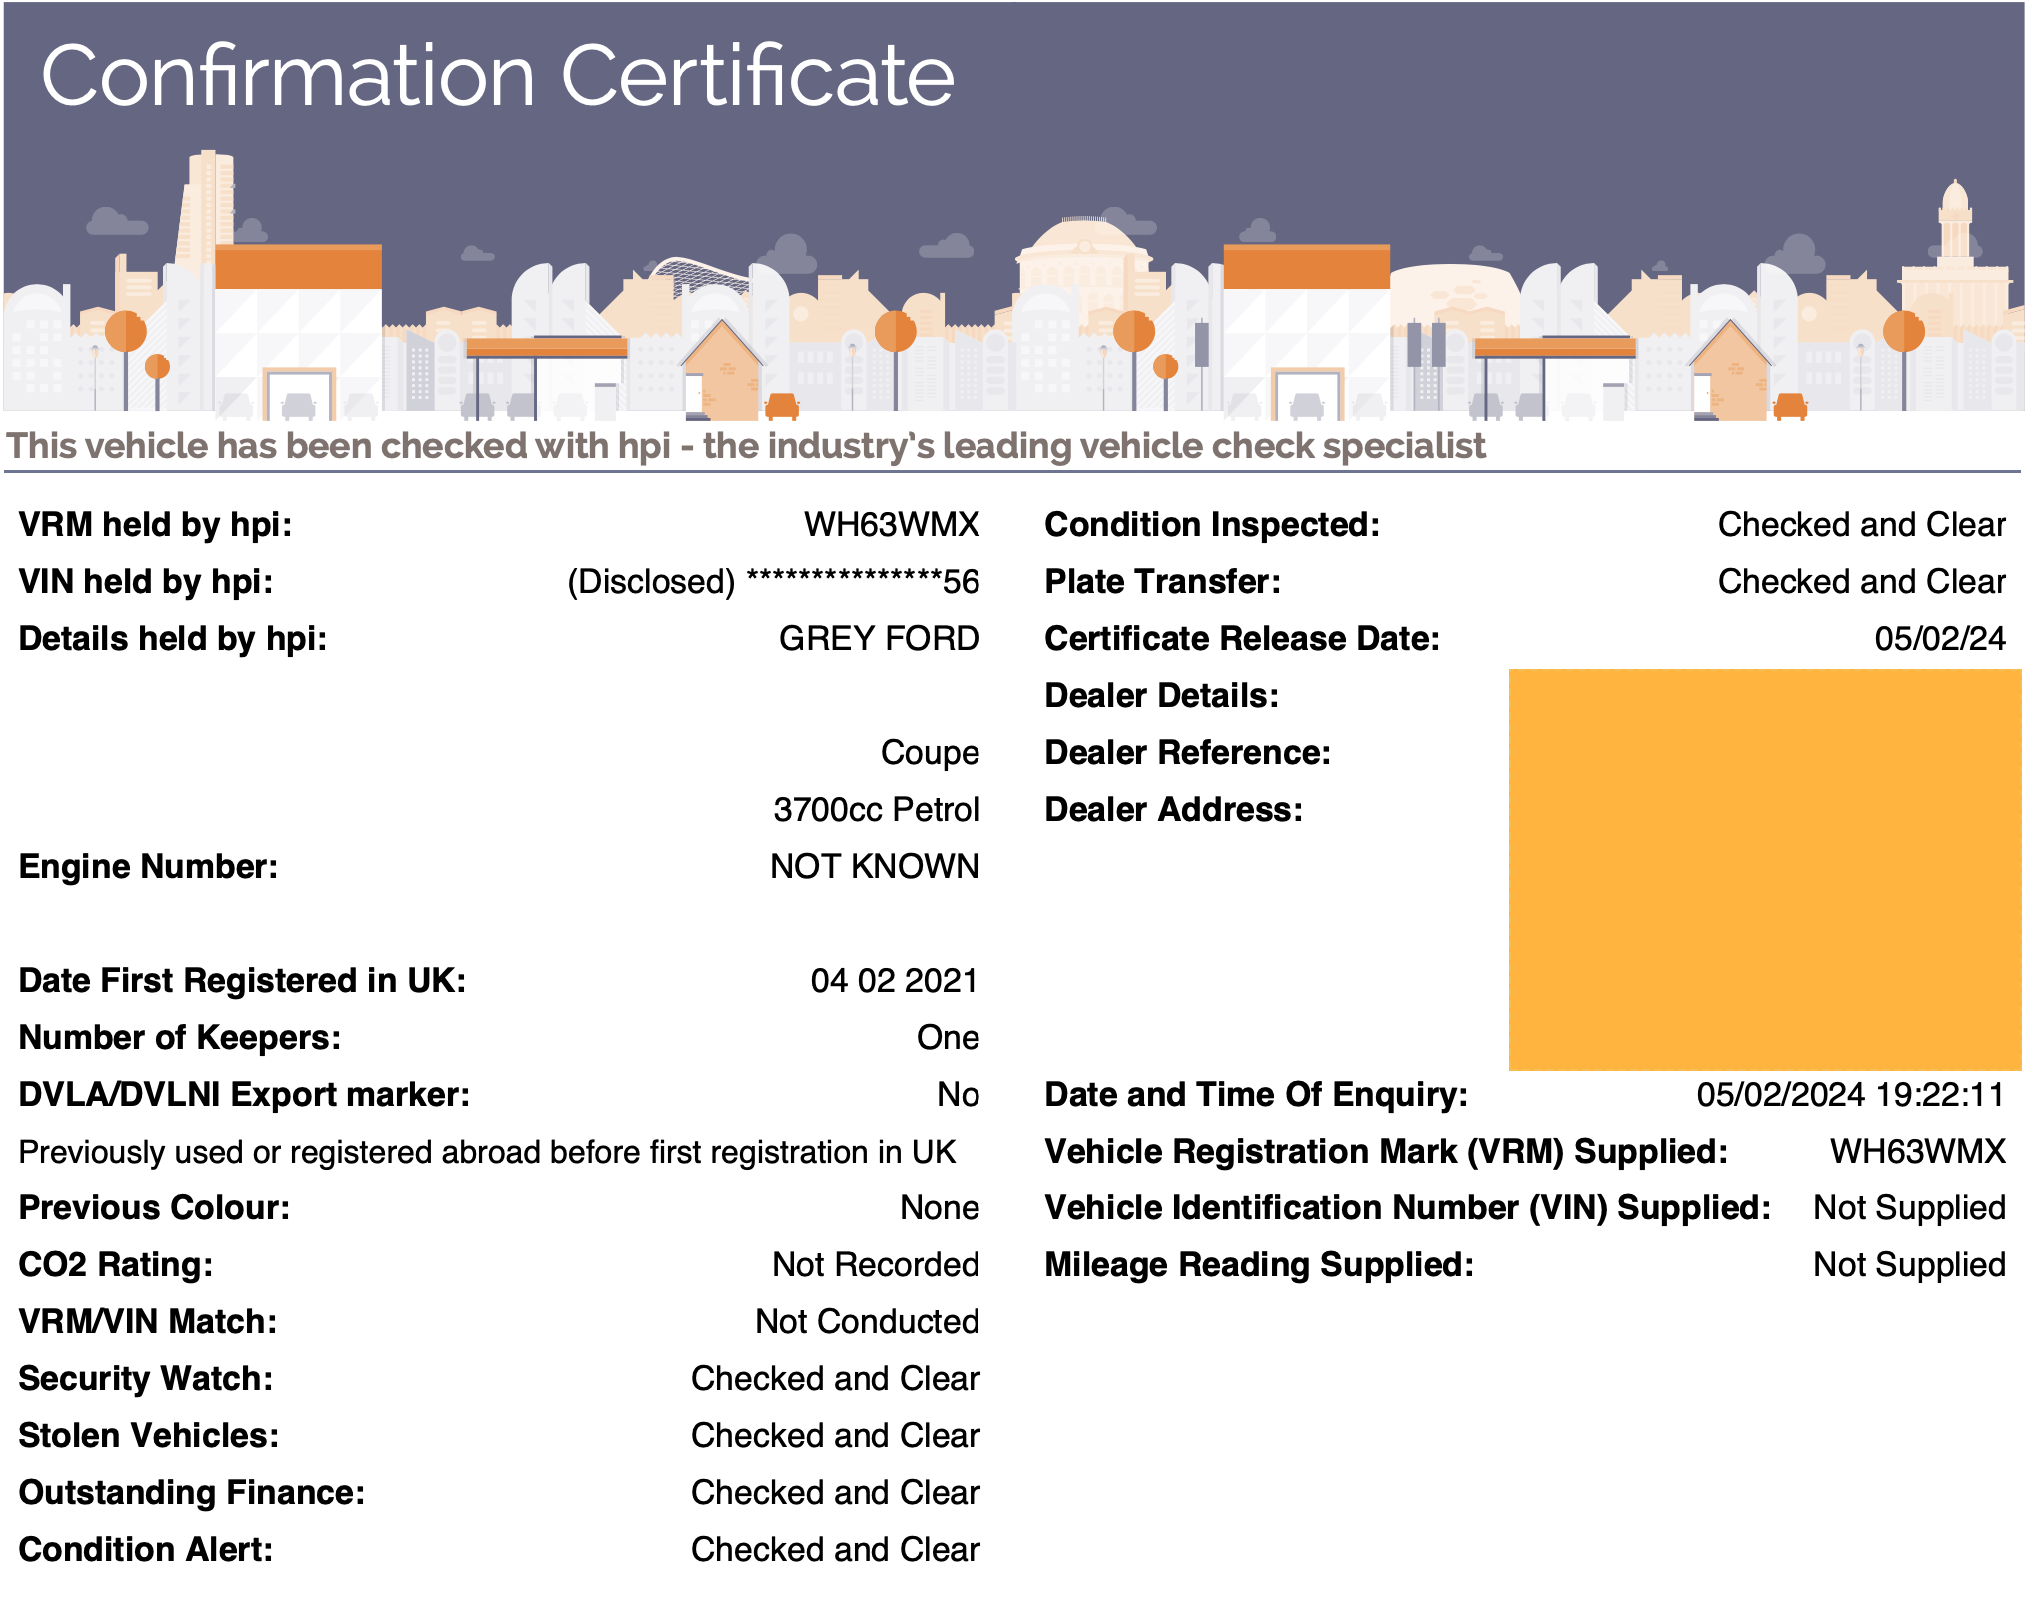Select Stolen Vehicles result Checked and Clear

835,1435
